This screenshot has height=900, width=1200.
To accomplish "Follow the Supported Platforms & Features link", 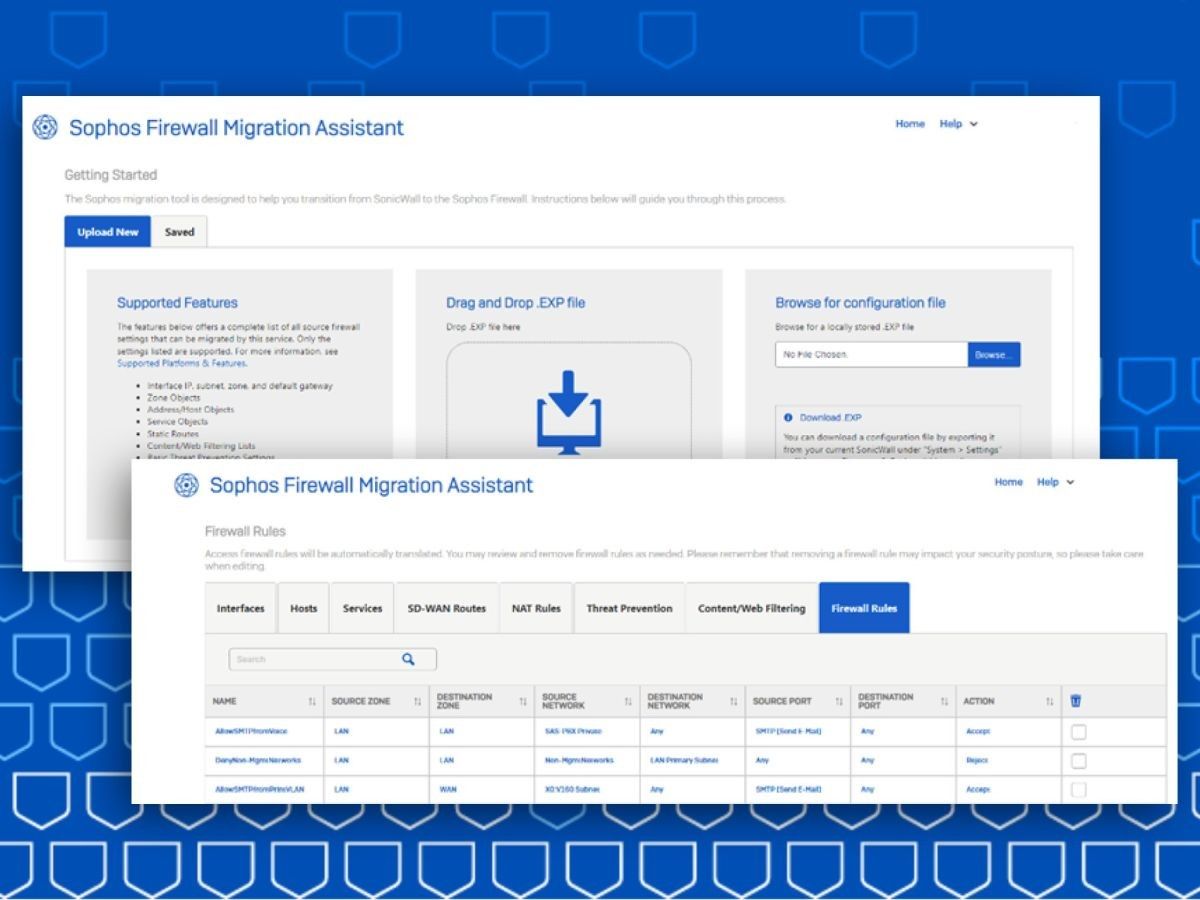I will coord(181,363).
